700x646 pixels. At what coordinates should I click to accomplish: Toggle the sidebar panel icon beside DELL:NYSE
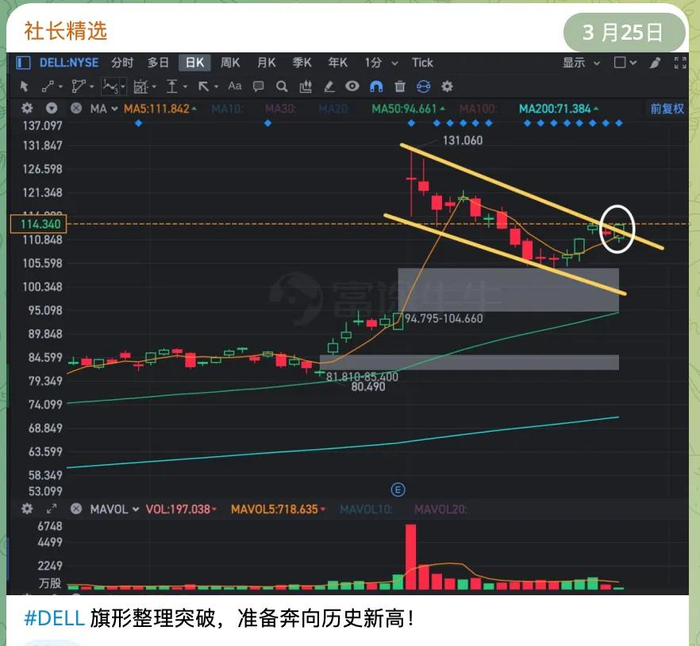coord(23,63)
